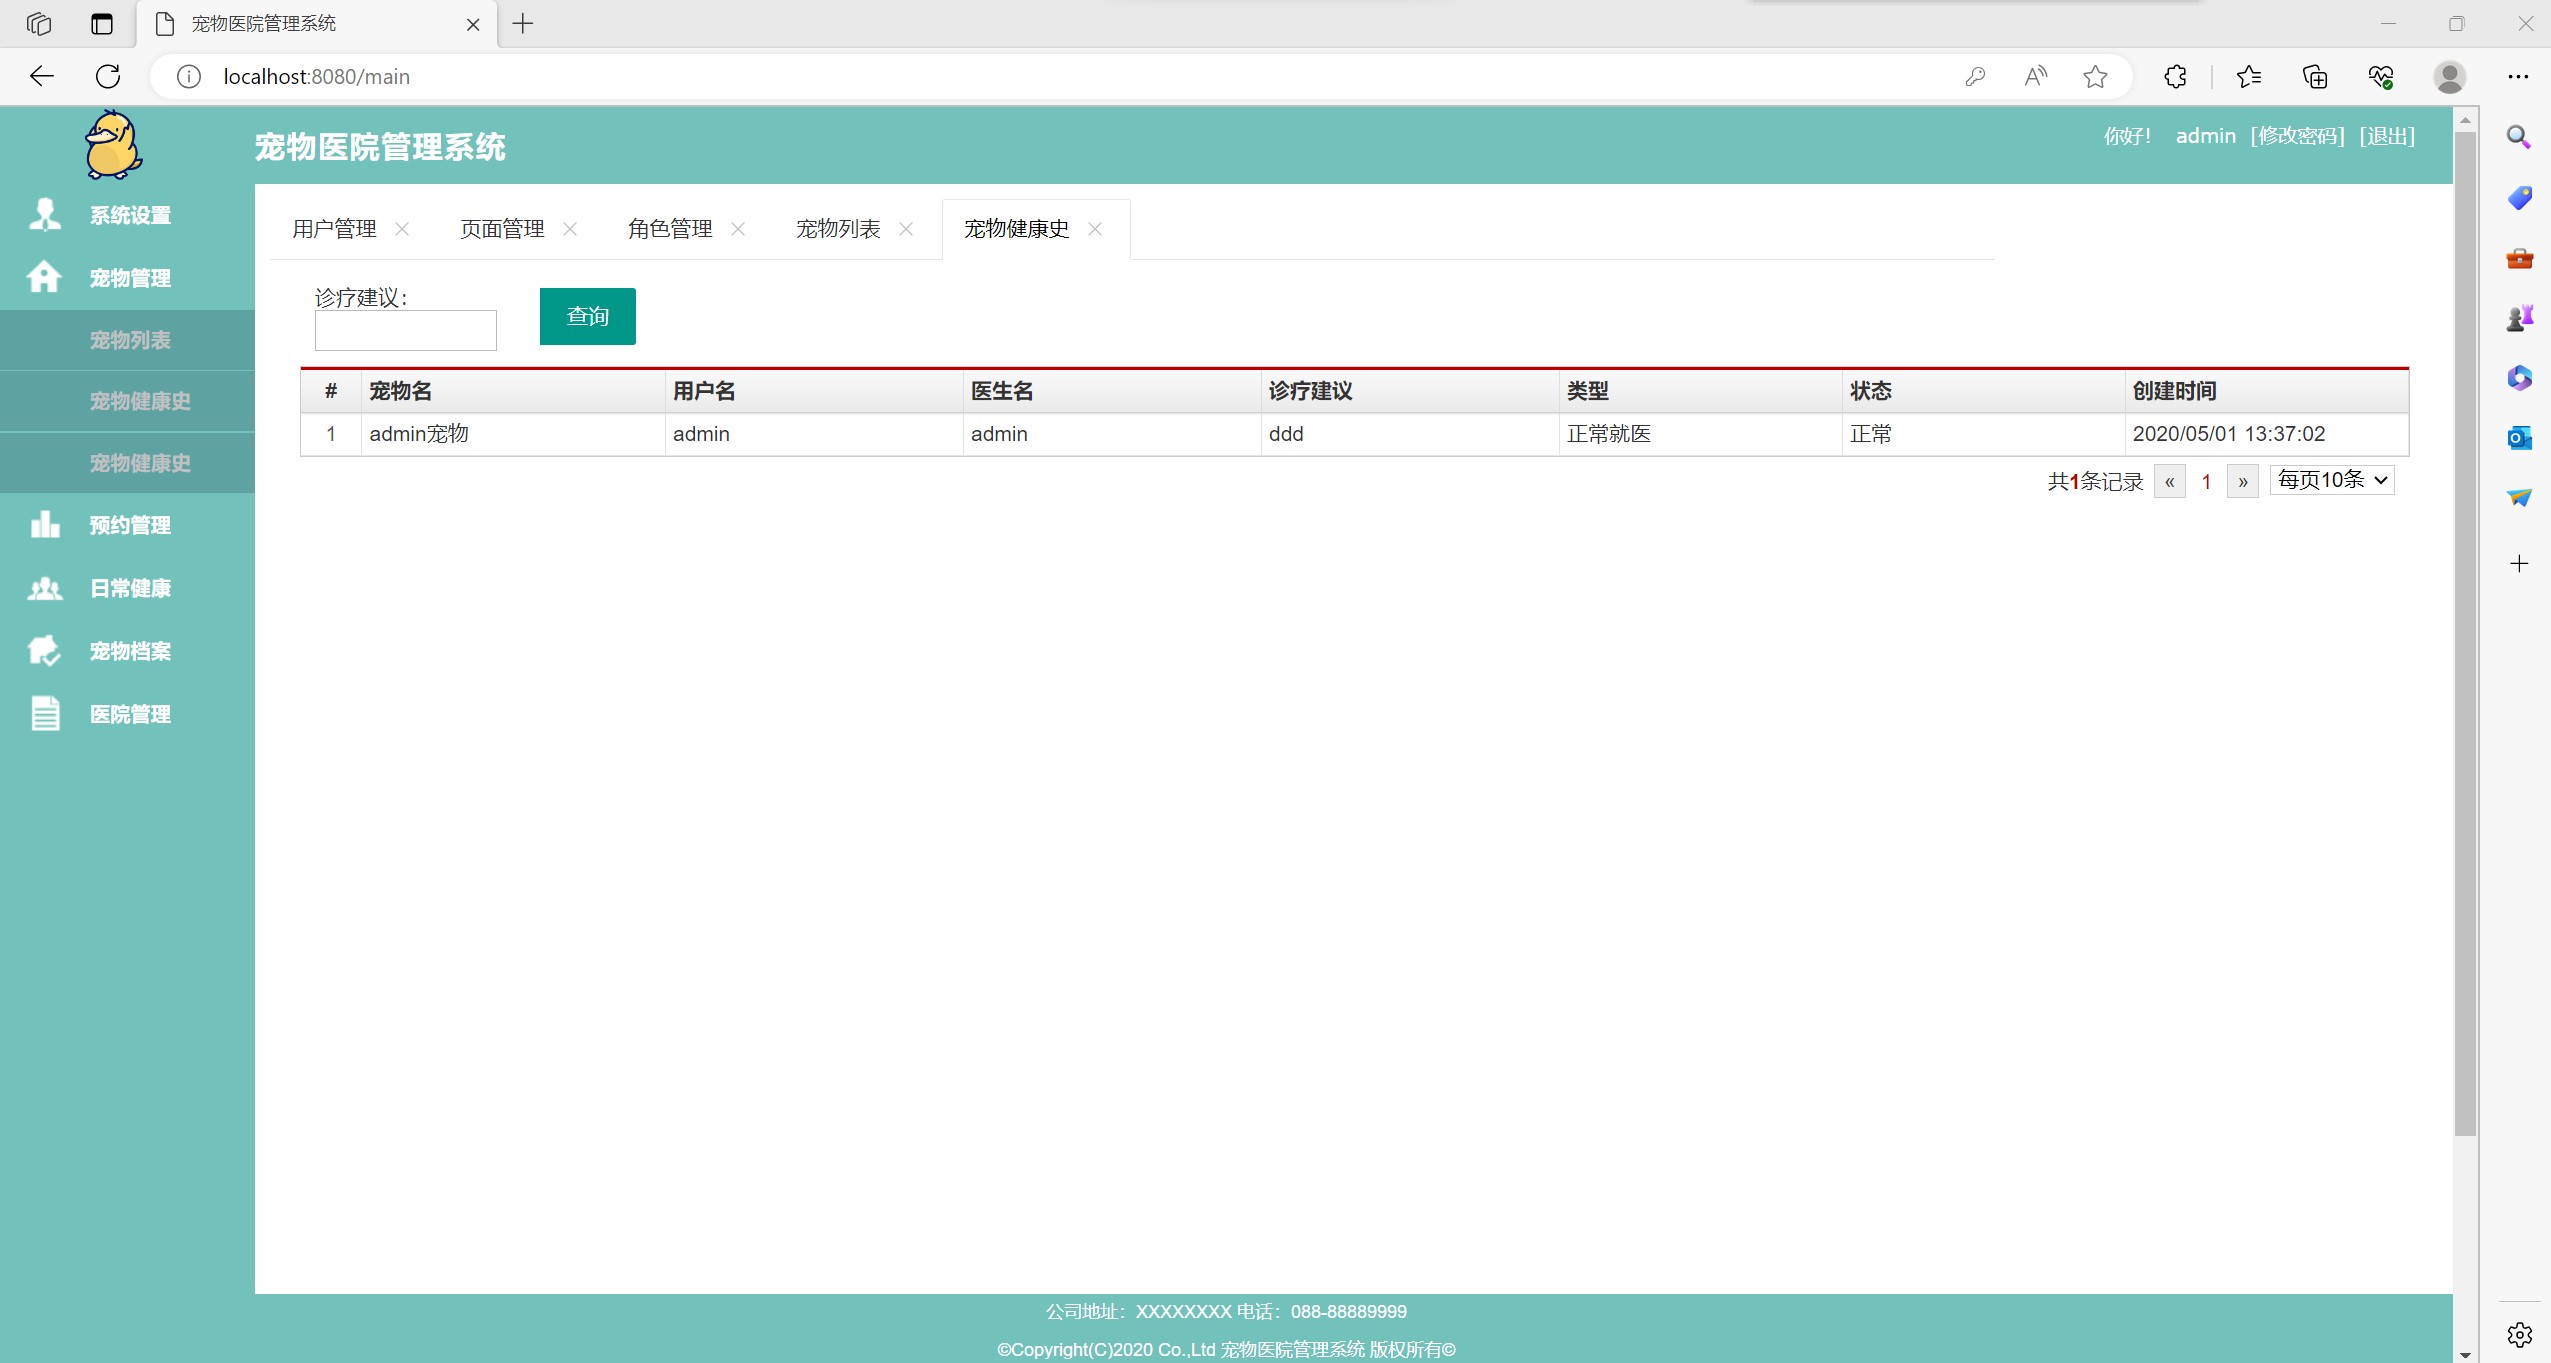Open the Edge sidebar Tools briefcase icon
The image size is (2551, 1363).
point(2519,259)
